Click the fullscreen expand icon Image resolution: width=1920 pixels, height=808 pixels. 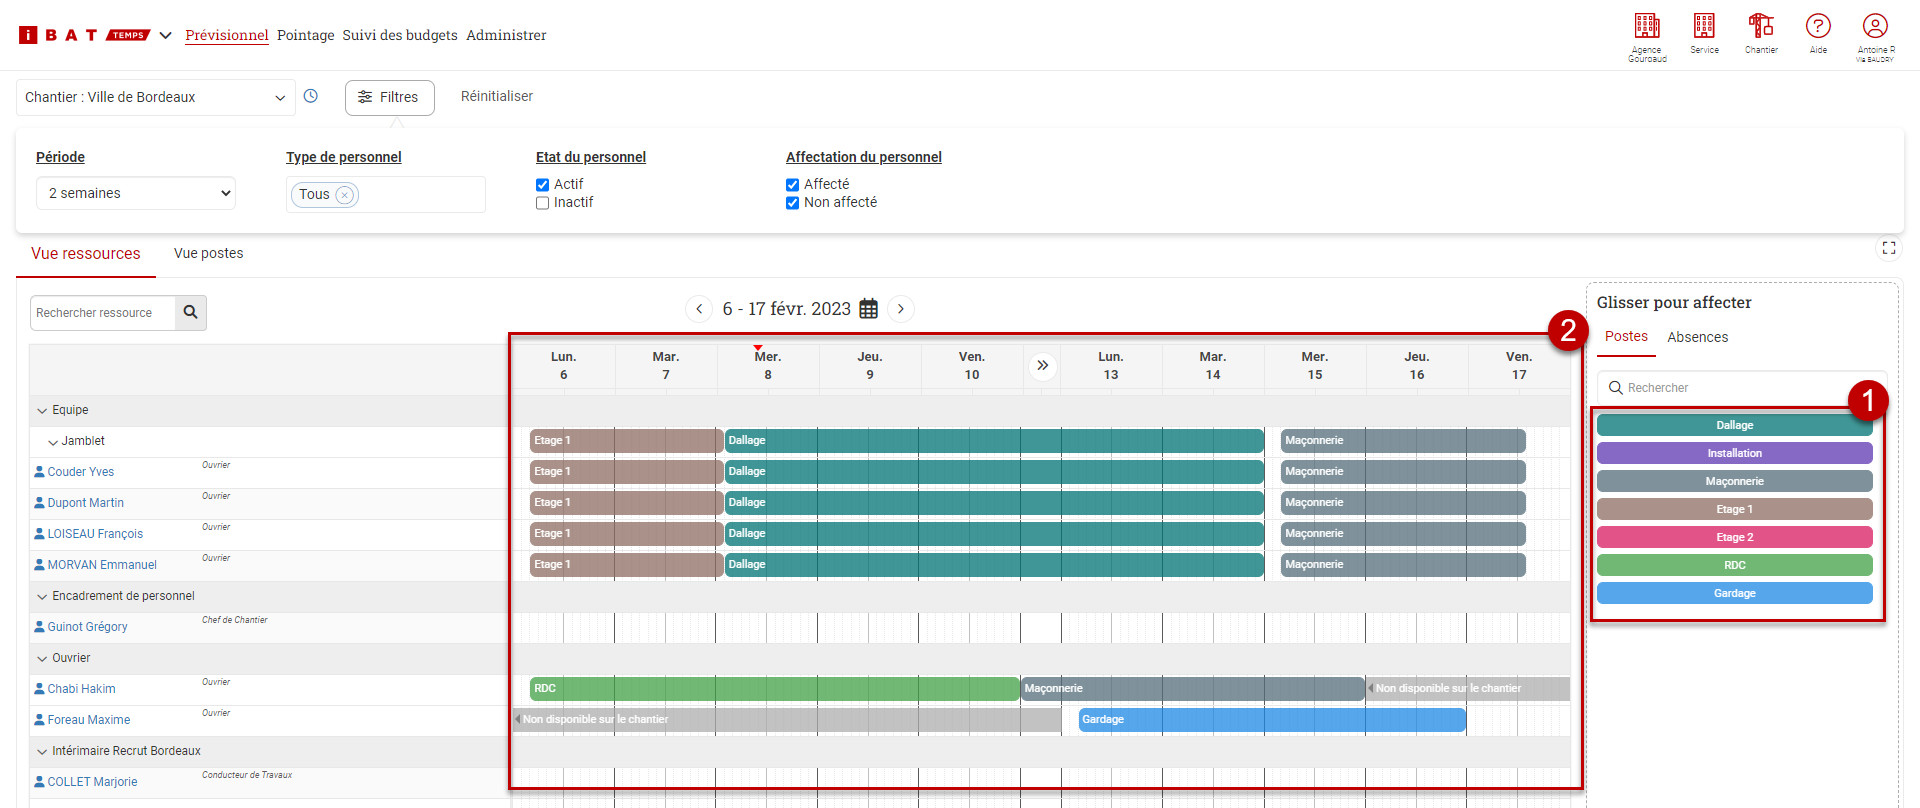(1889, 248)
